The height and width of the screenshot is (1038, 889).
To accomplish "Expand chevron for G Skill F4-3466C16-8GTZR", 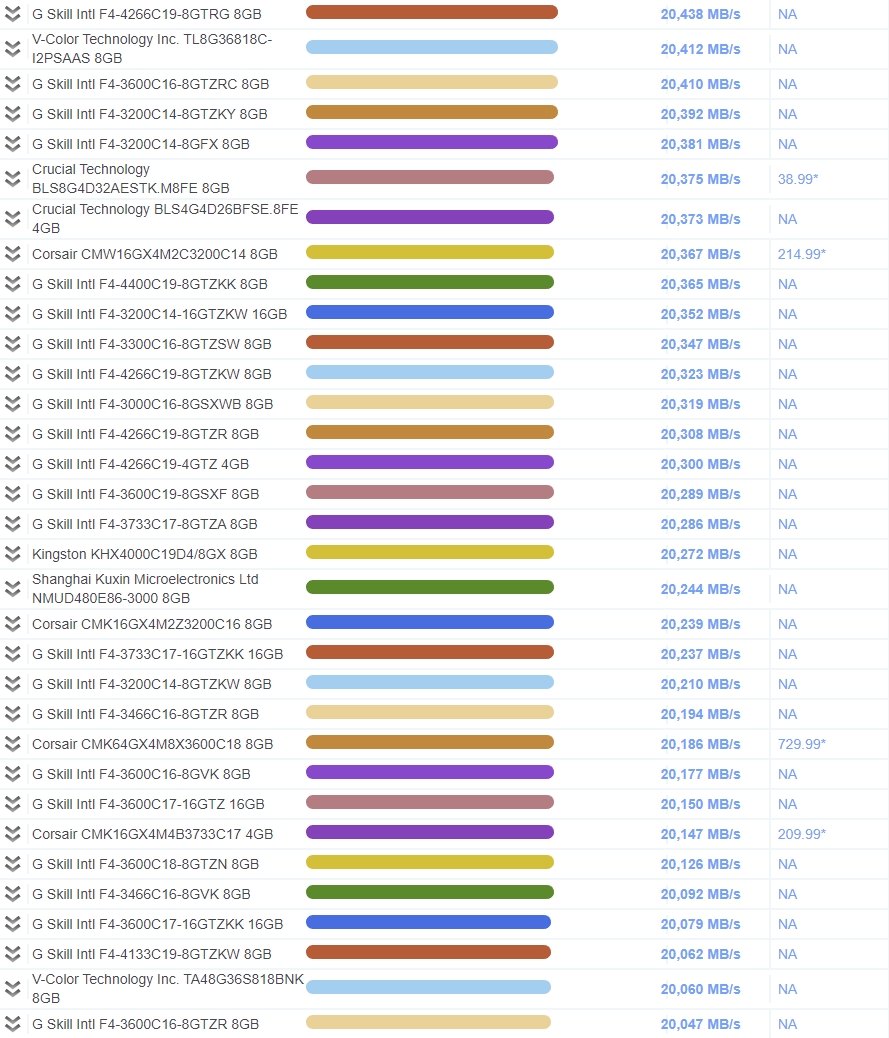I will [x=13, y=714].
